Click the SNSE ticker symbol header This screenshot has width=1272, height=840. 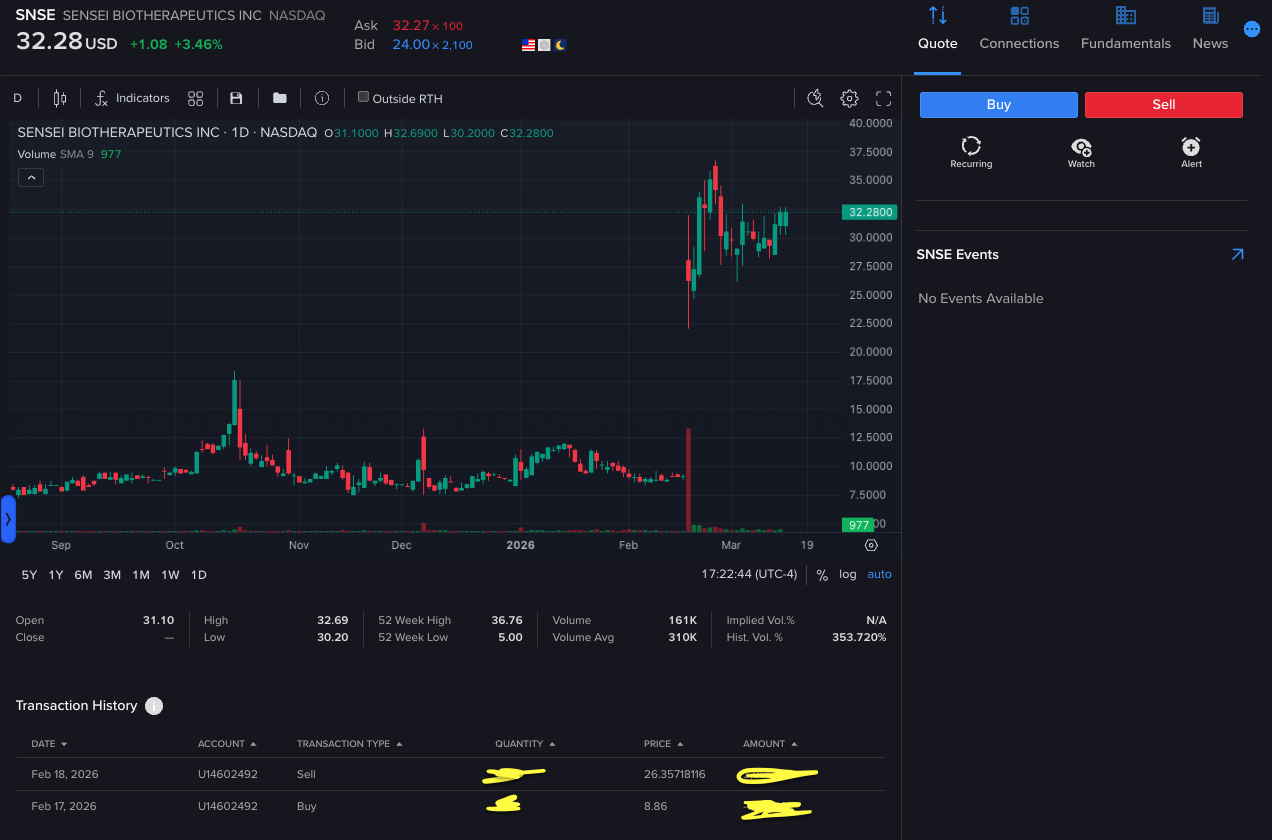(35, 15)
